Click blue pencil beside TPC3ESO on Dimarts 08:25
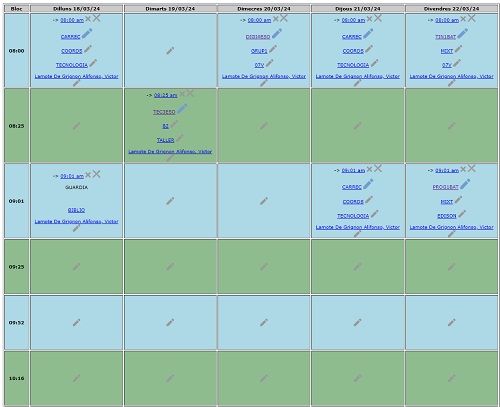Screen dimensions: 500x407 (x=182, y=109)
